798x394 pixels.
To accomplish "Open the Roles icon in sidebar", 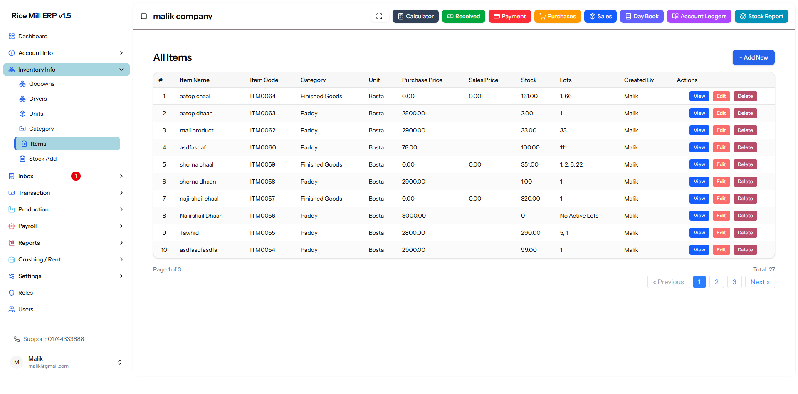I will 12,293.
